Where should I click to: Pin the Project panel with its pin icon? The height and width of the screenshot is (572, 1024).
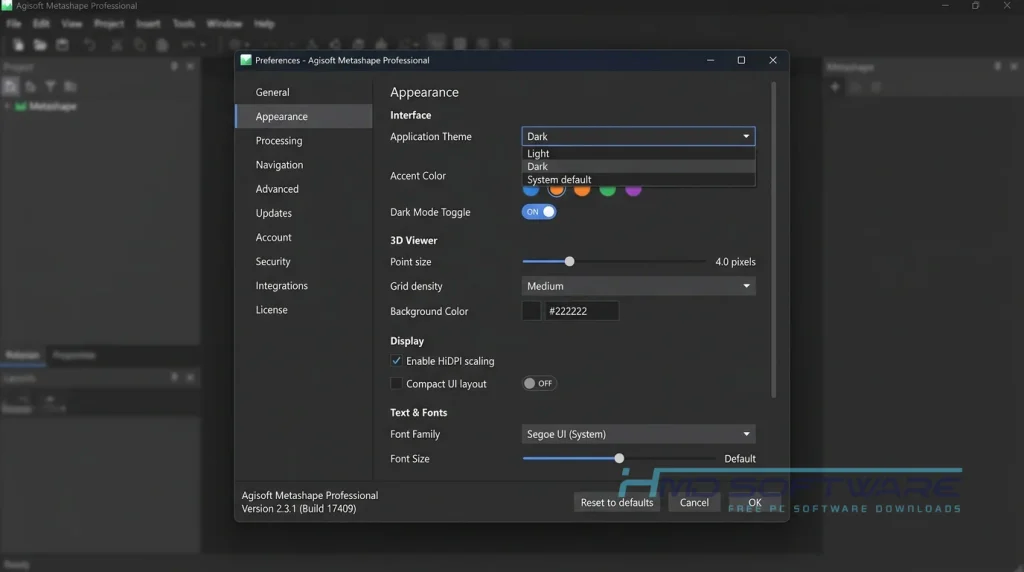click(x=174, y=67)
